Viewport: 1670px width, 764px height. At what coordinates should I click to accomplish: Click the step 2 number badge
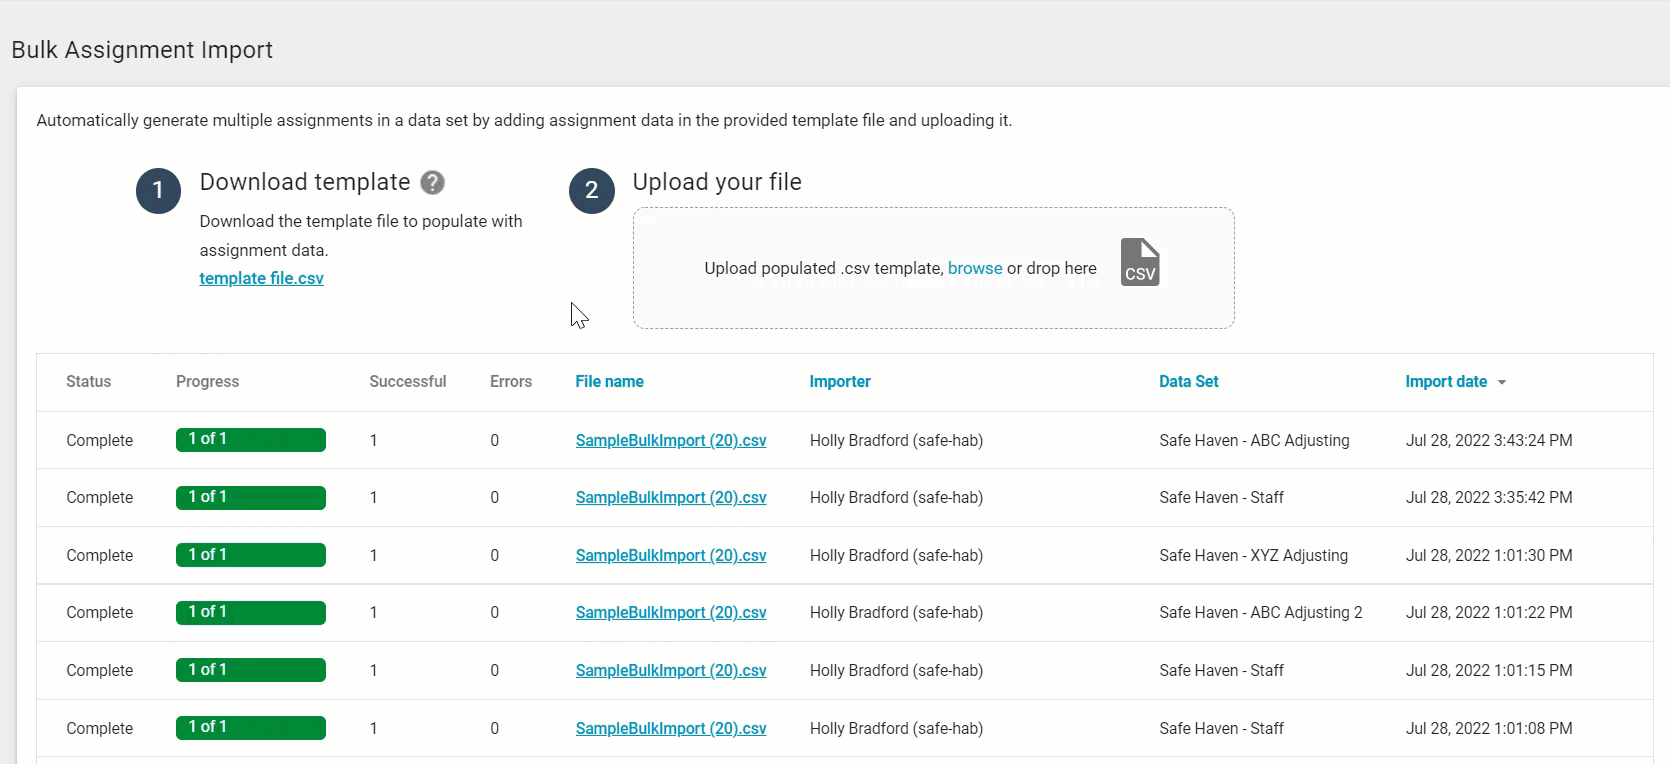coord(591,190)
